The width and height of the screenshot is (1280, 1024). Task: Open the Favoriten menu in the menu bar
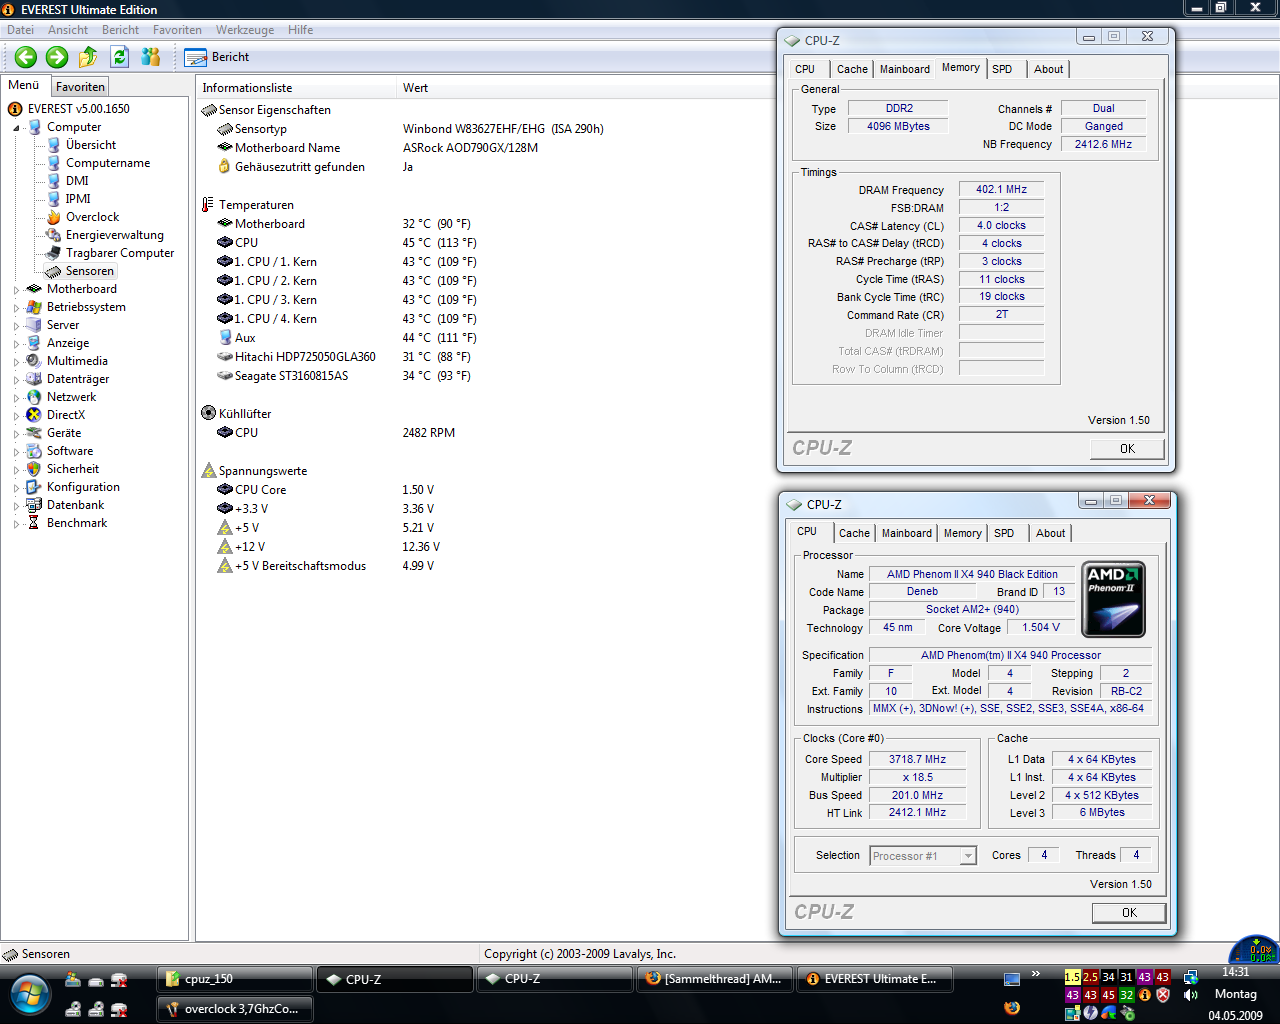coord(177,30)
